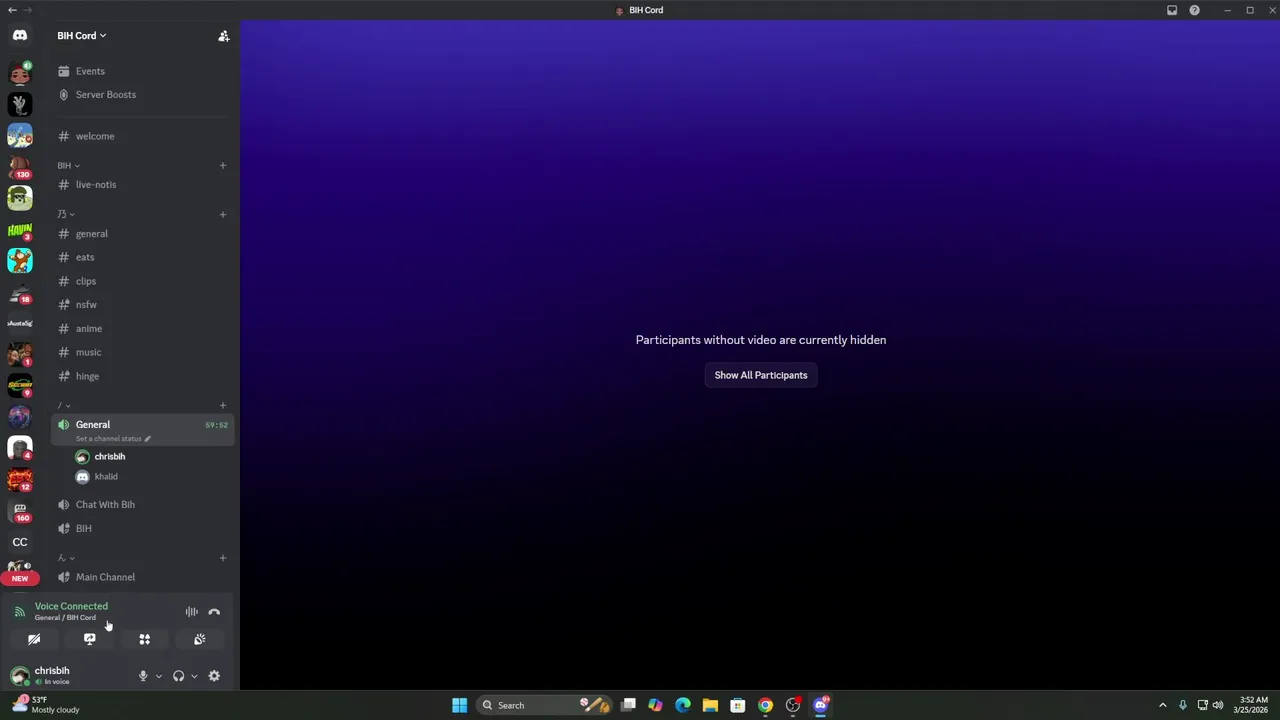Viewport: 1280px width, 720px height.
Task: Open the live-notis channel
Action: coord(142,184)
